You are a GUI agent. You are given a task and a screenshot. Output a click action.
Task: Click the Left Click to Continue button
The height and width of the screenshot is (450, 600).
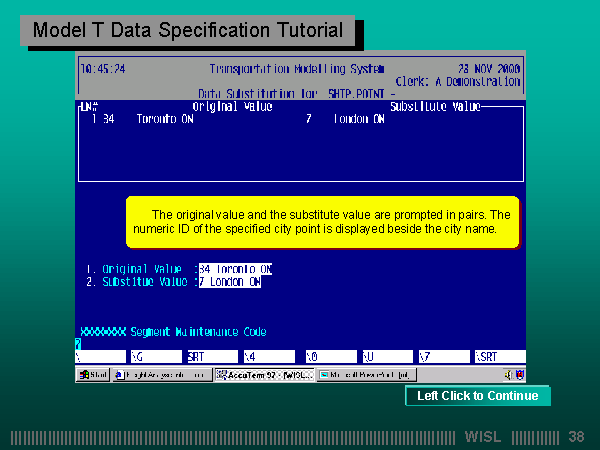pos(477,396)
